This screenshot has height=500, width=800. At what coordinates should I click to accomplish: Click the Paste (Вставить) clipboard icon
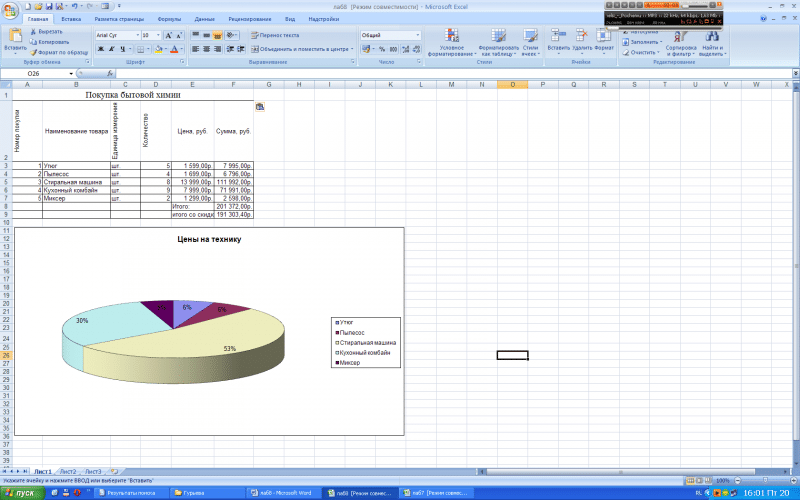15,35
